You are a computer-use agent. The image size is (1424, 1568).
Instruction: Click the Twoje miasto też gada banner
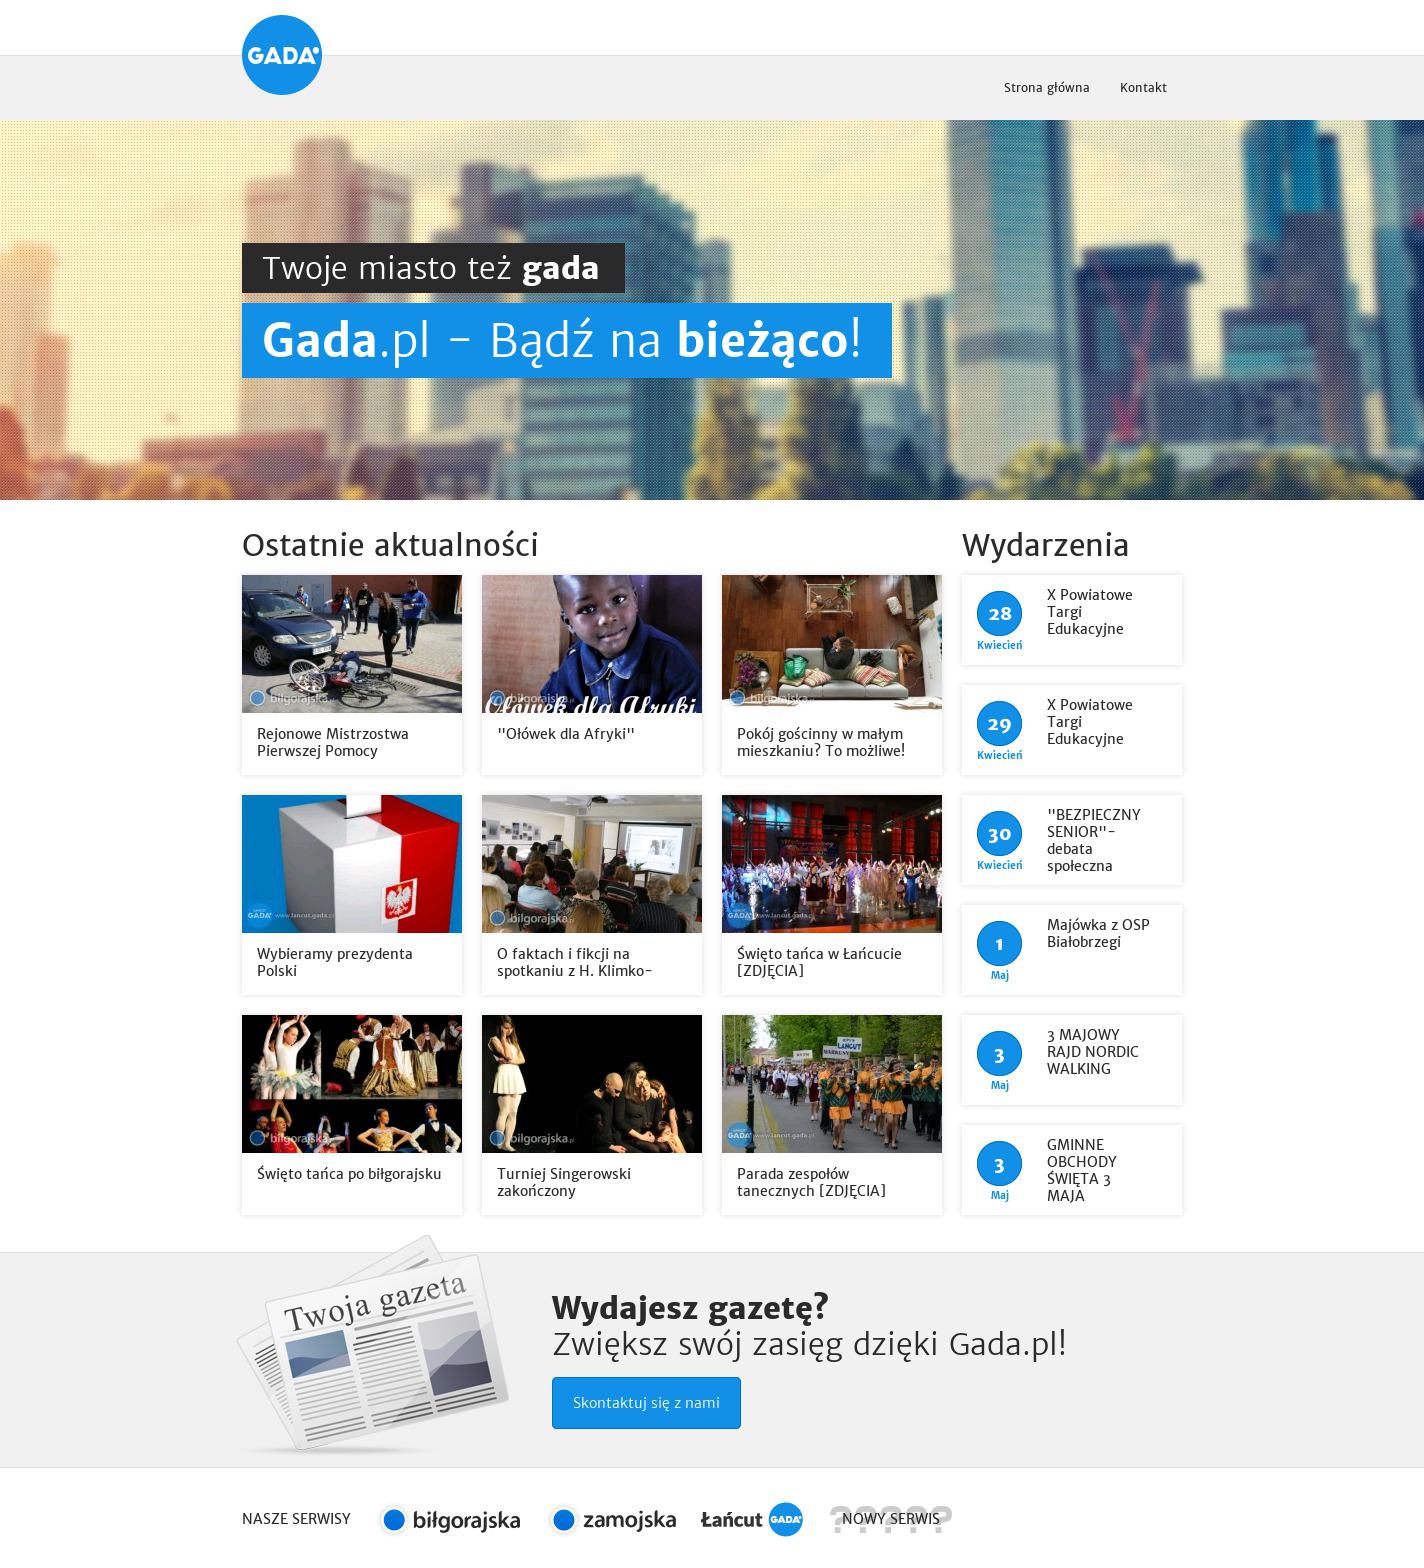coord(433,268)
